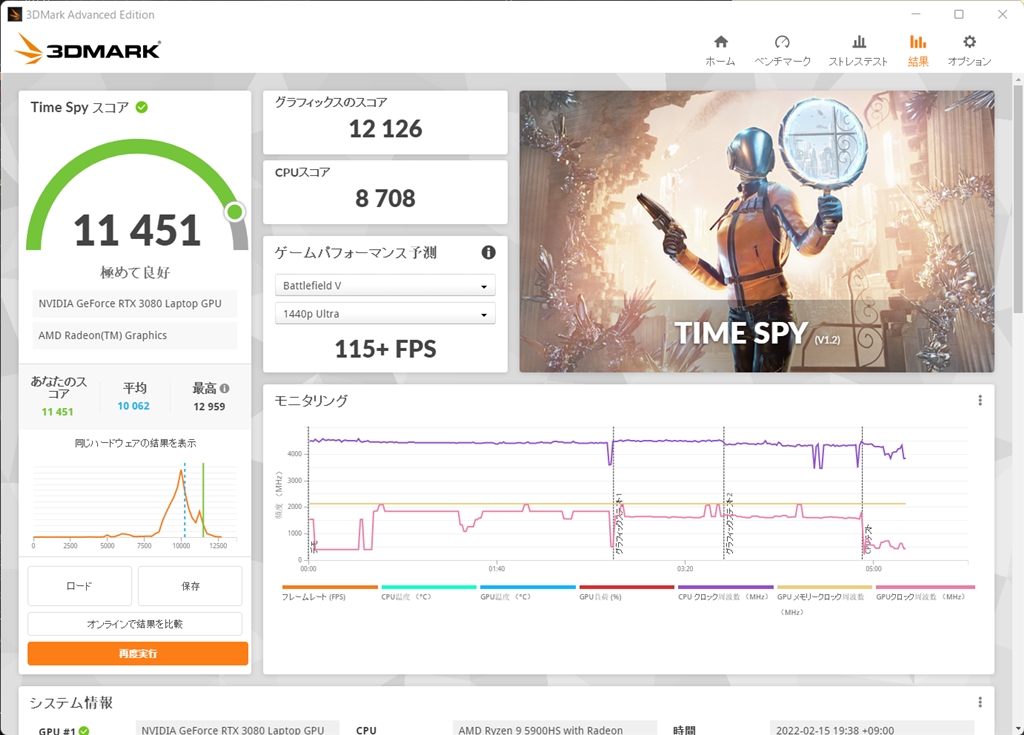Open the ホーム navigation icon

click(x=721, y=47)
